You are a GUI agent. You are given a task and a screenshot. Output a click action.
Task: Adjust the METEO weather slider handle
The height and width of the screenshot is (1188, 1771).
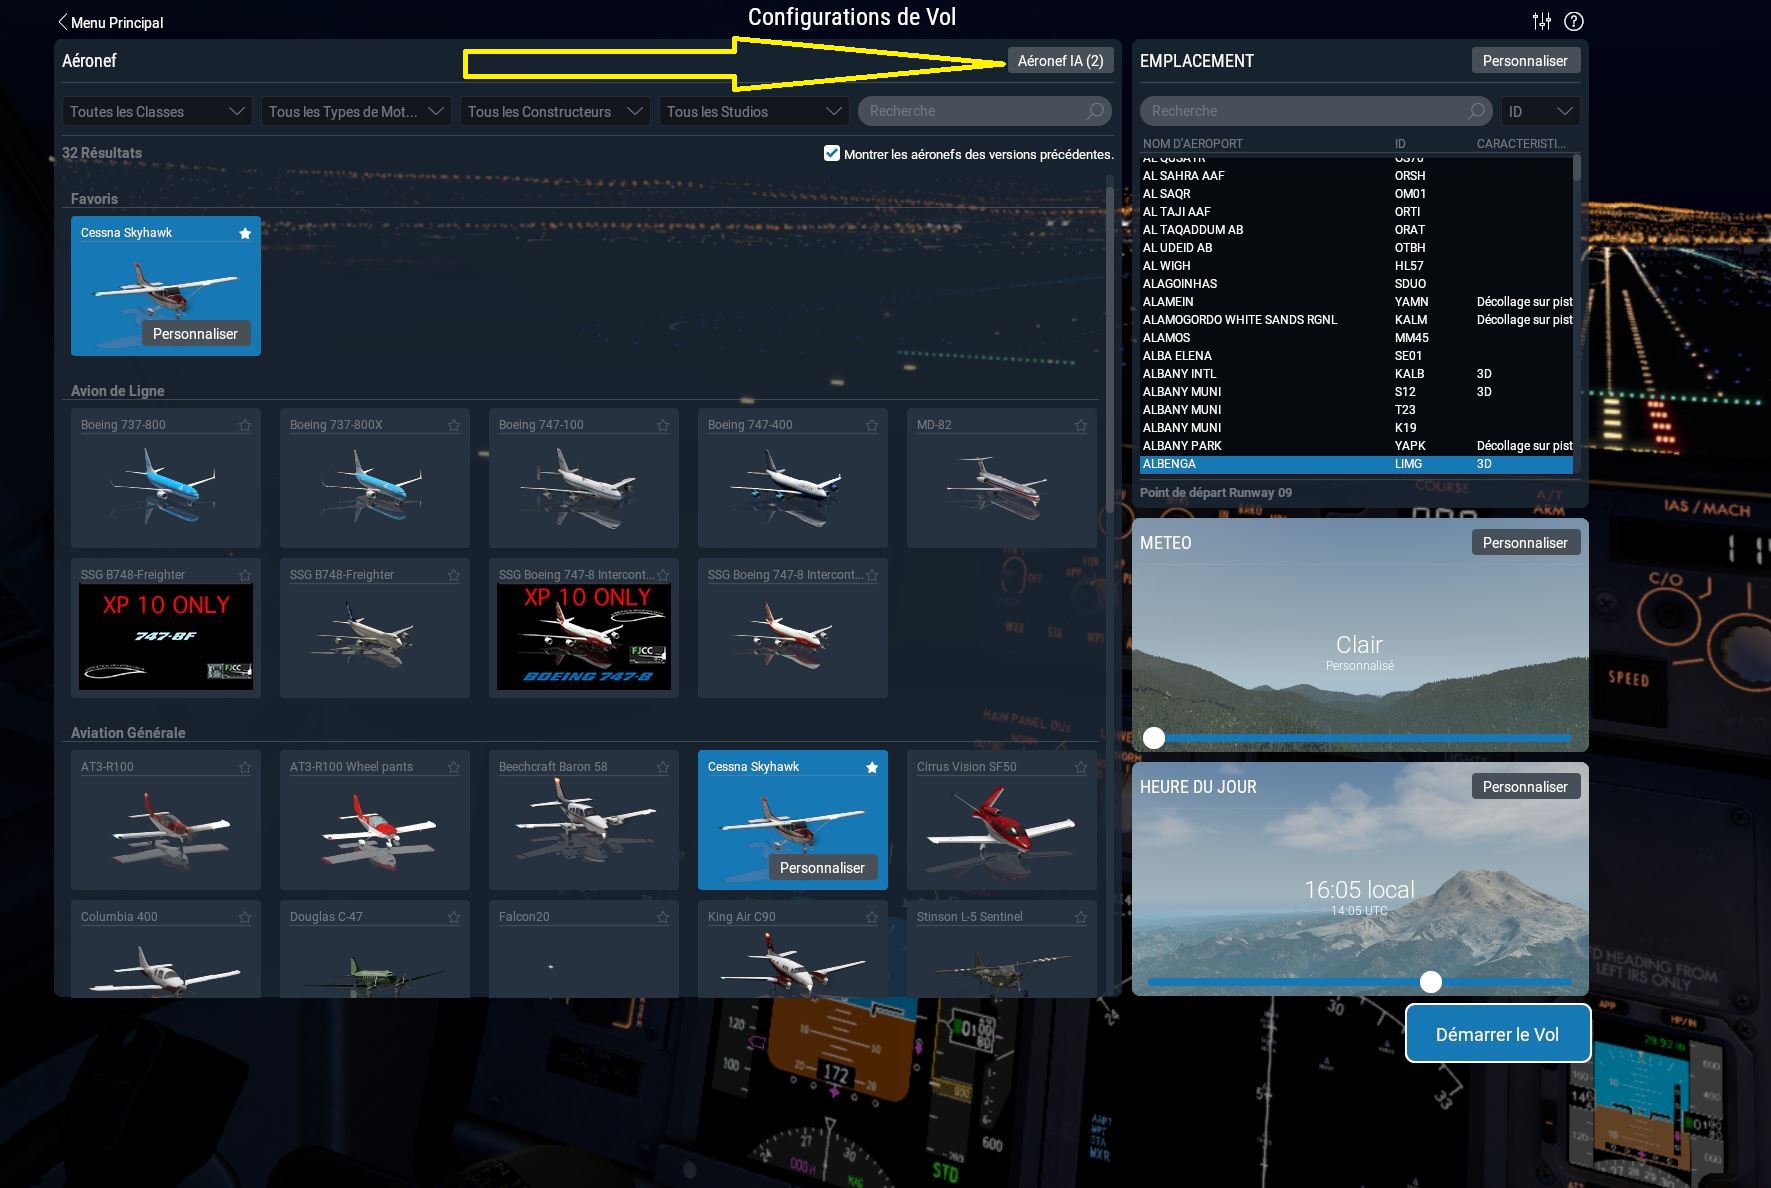tap(1154, 738)
